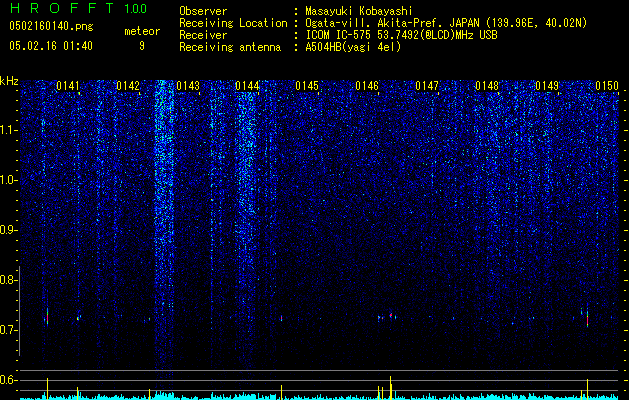Click the 0143 time marker
This screenshot has height=400, width=629.
point(188,86)
